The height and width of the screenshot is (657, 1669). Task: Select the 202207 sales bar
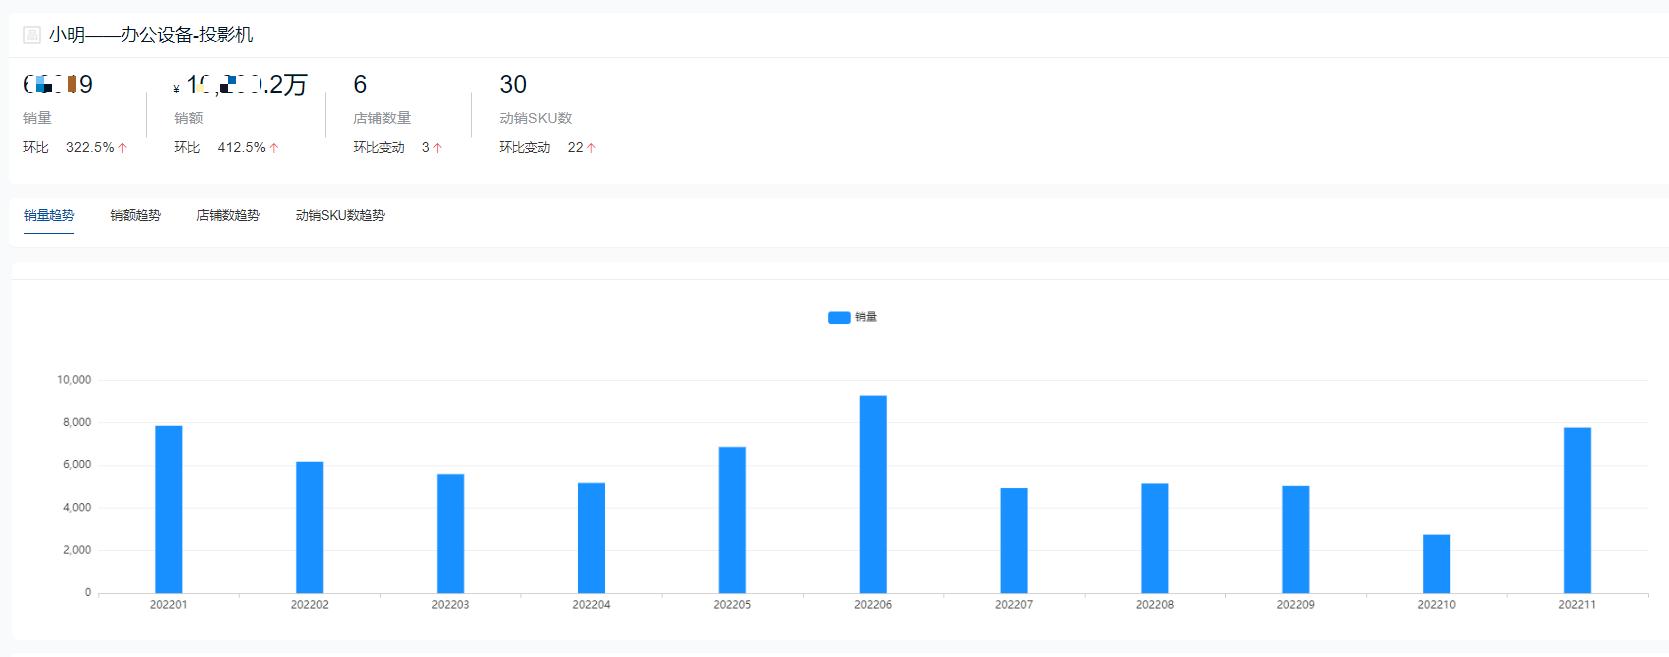[1014, 540]
